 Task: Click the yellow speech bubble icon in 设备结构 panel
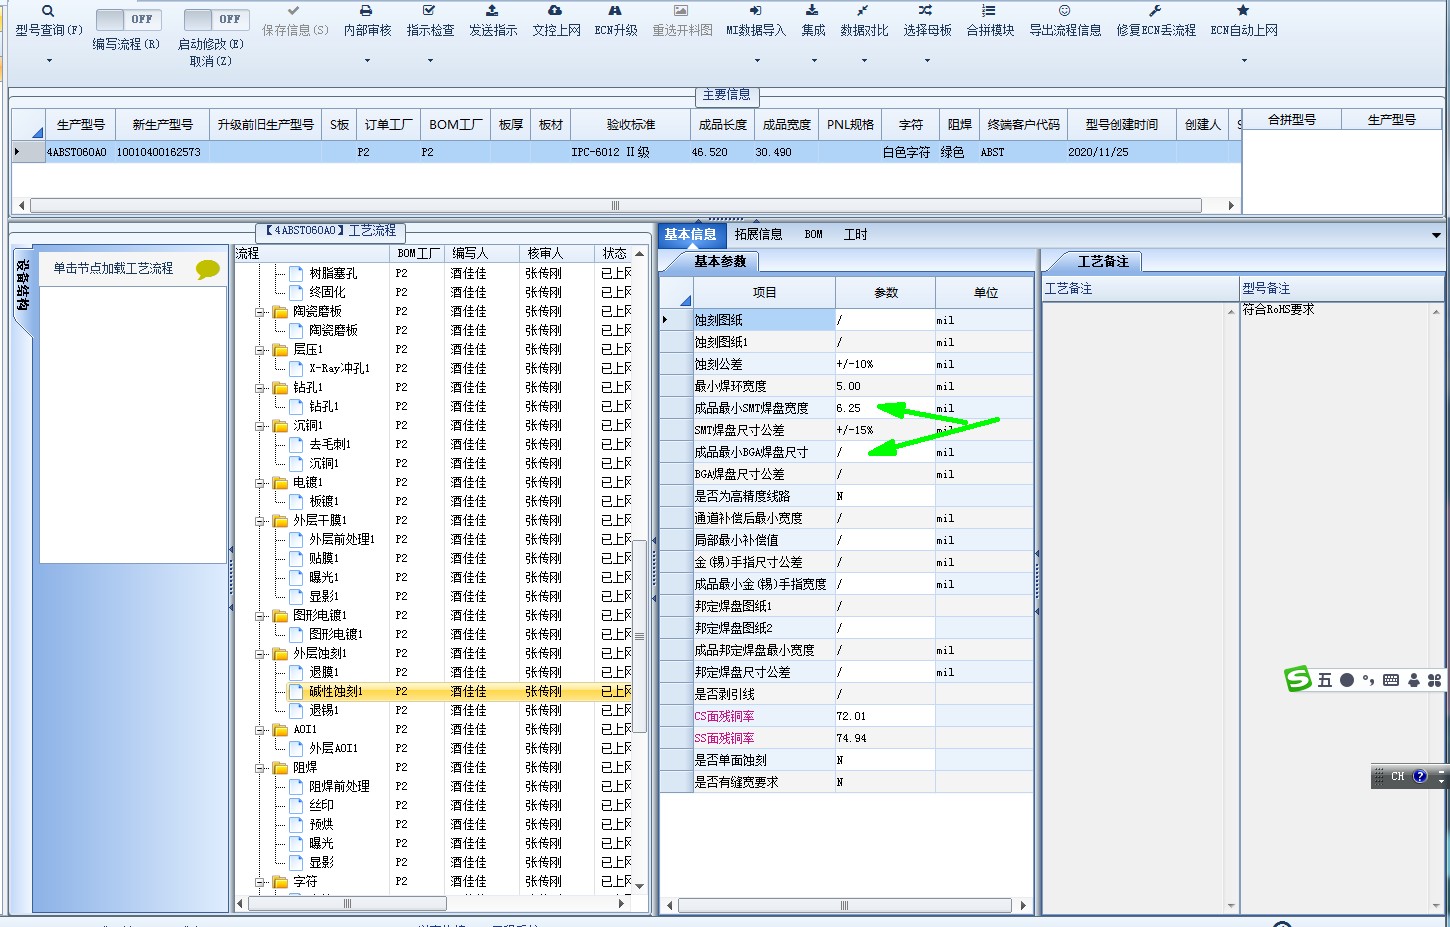(208, 269)
